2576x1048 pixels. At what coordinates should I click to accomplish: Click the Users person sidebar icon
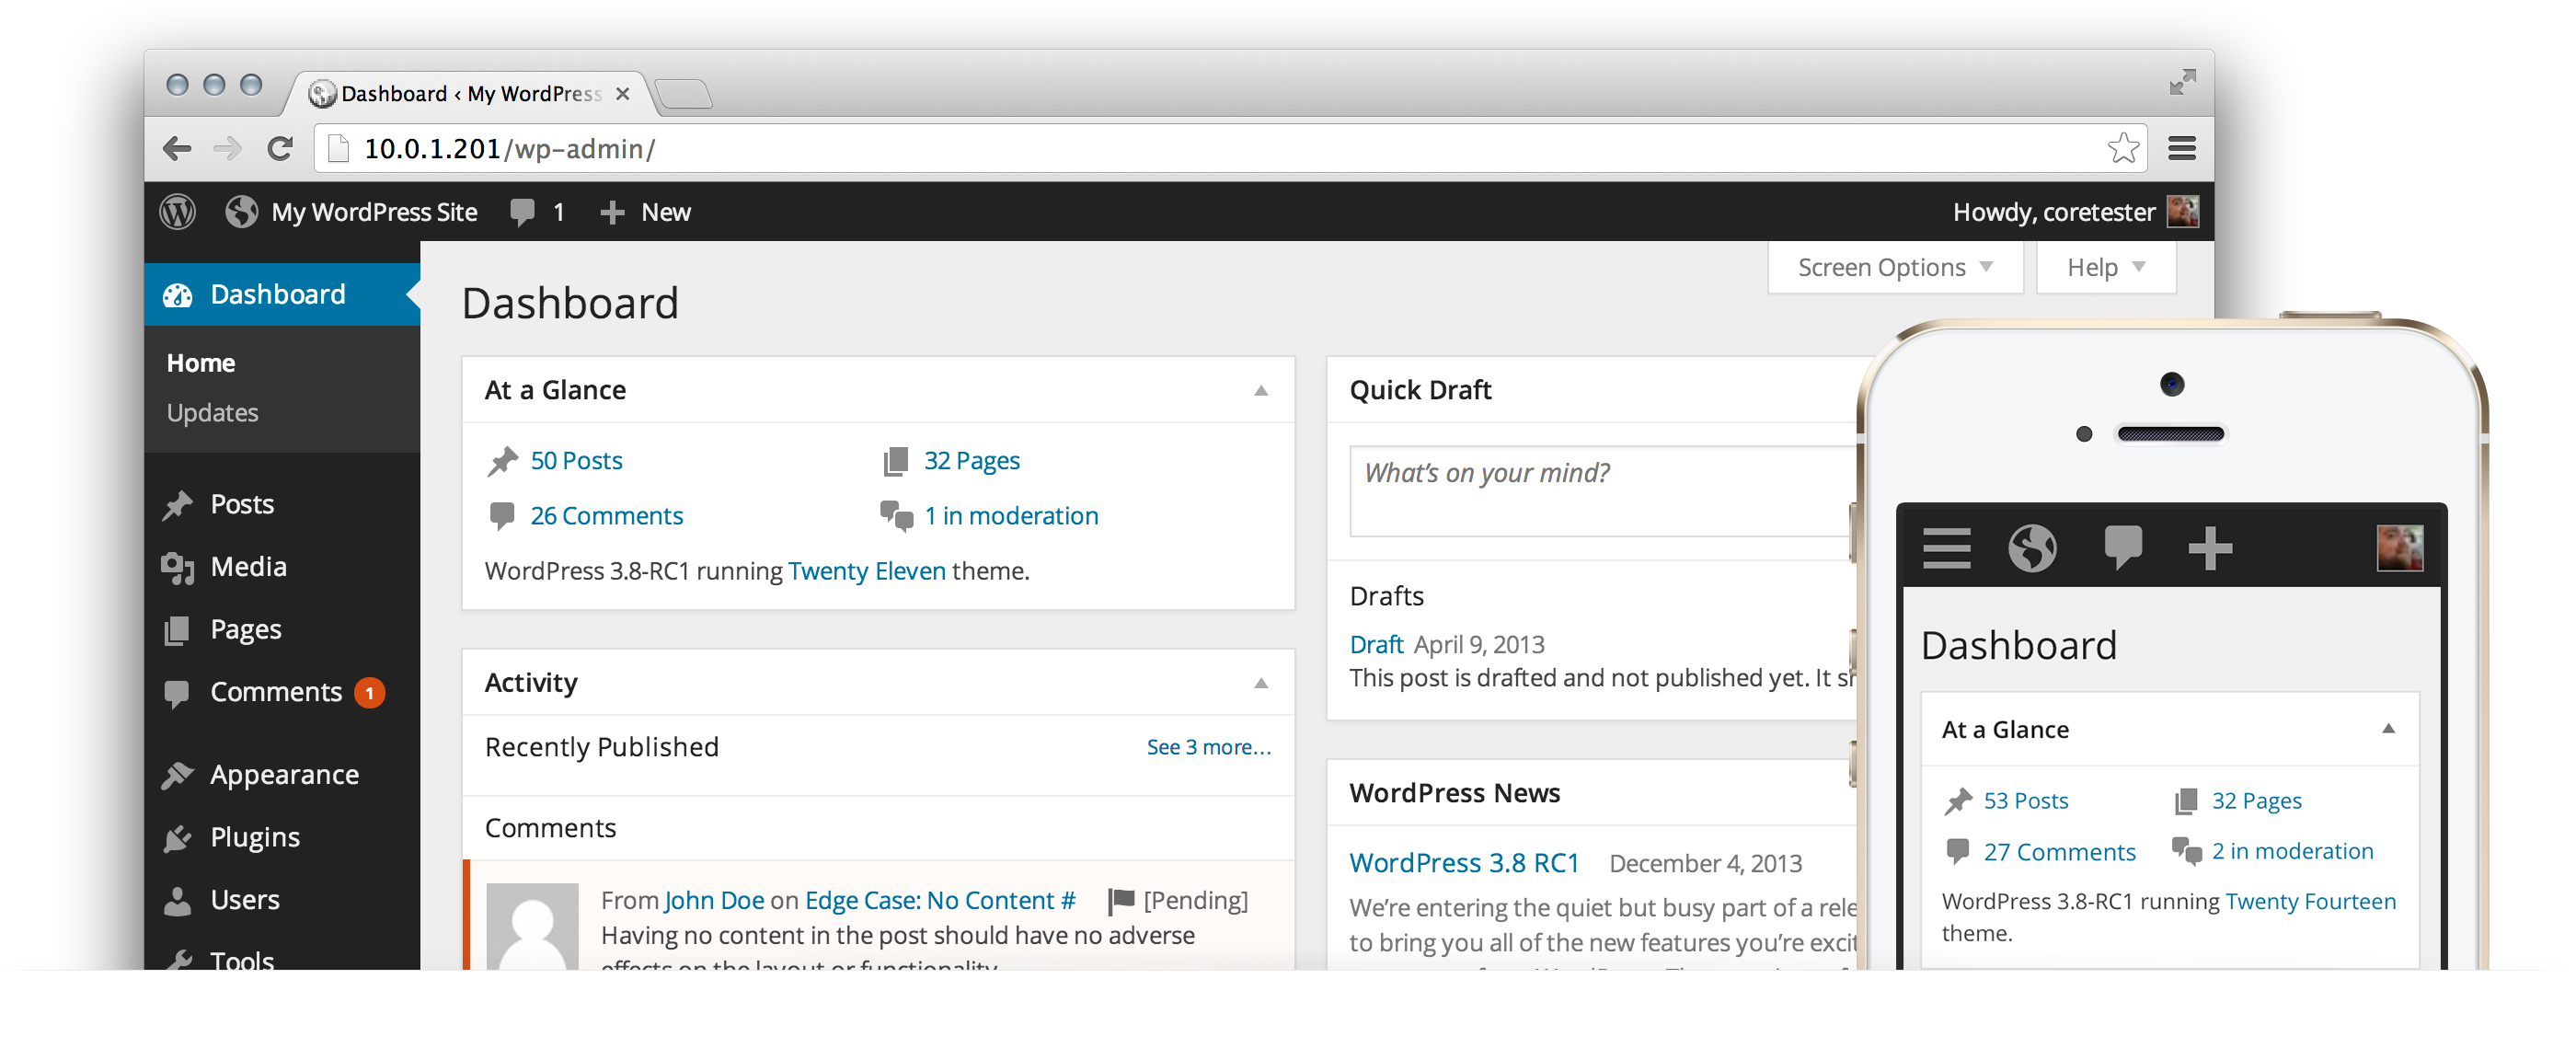pos(177,901)
